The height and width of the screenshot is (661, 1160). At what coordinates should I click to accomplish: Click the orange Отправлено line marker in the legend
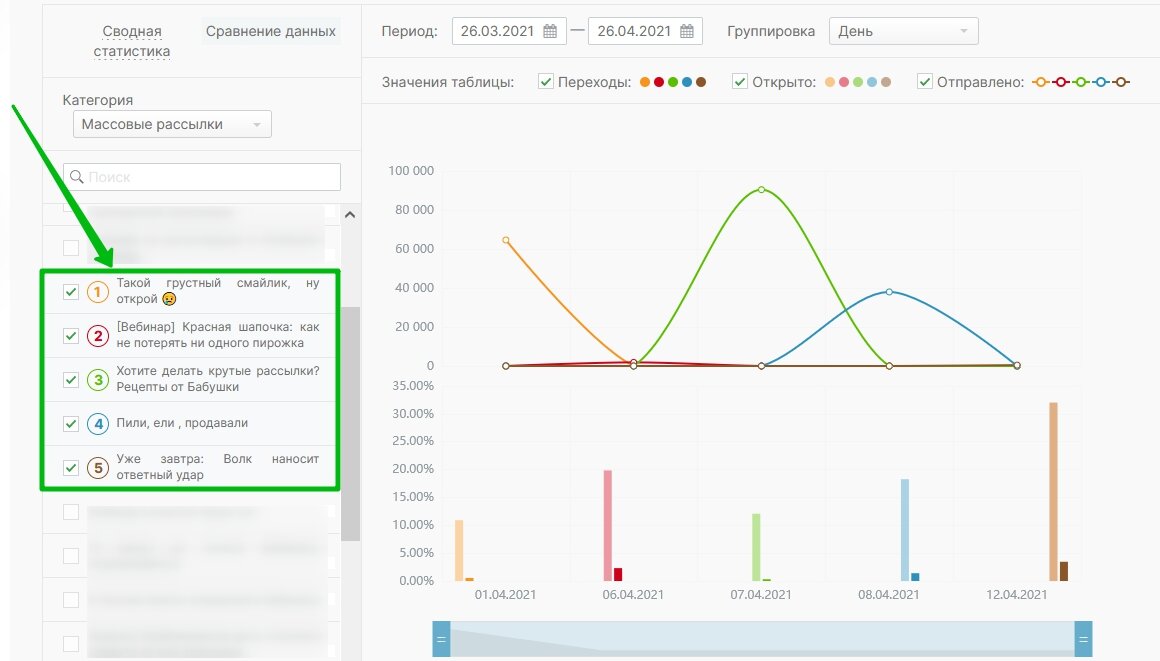pos(1041,82)
